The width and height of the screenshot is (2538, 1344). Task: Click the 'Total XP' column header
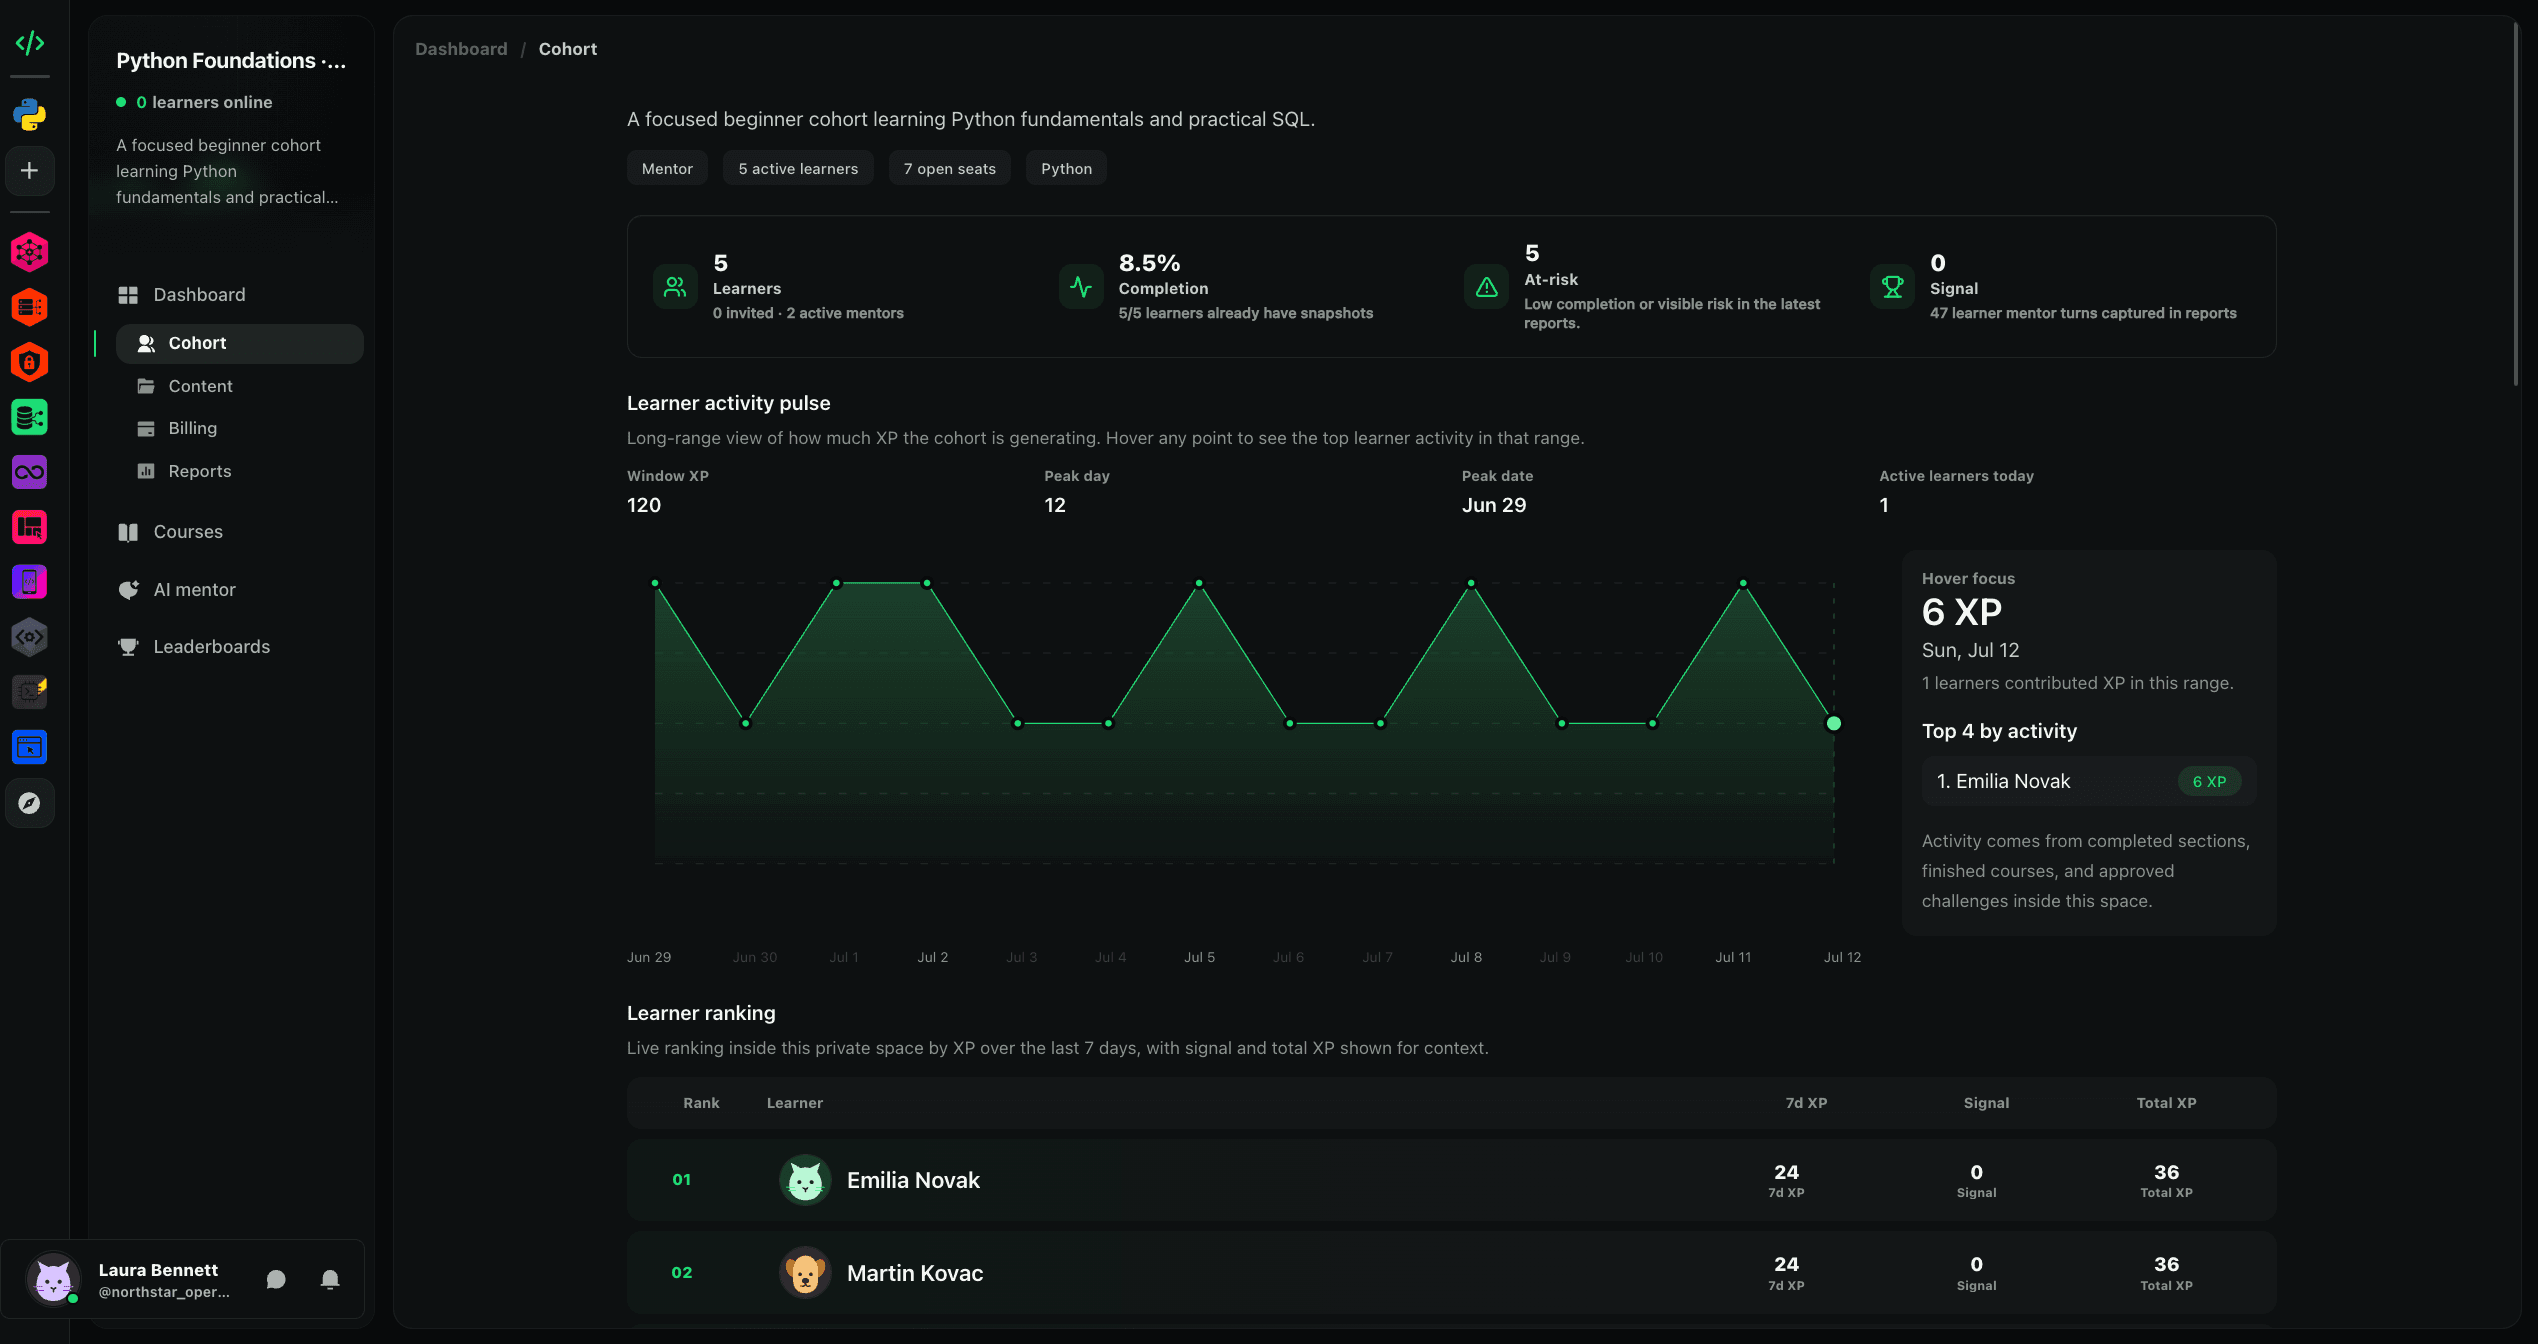tap(2166, 1103)
